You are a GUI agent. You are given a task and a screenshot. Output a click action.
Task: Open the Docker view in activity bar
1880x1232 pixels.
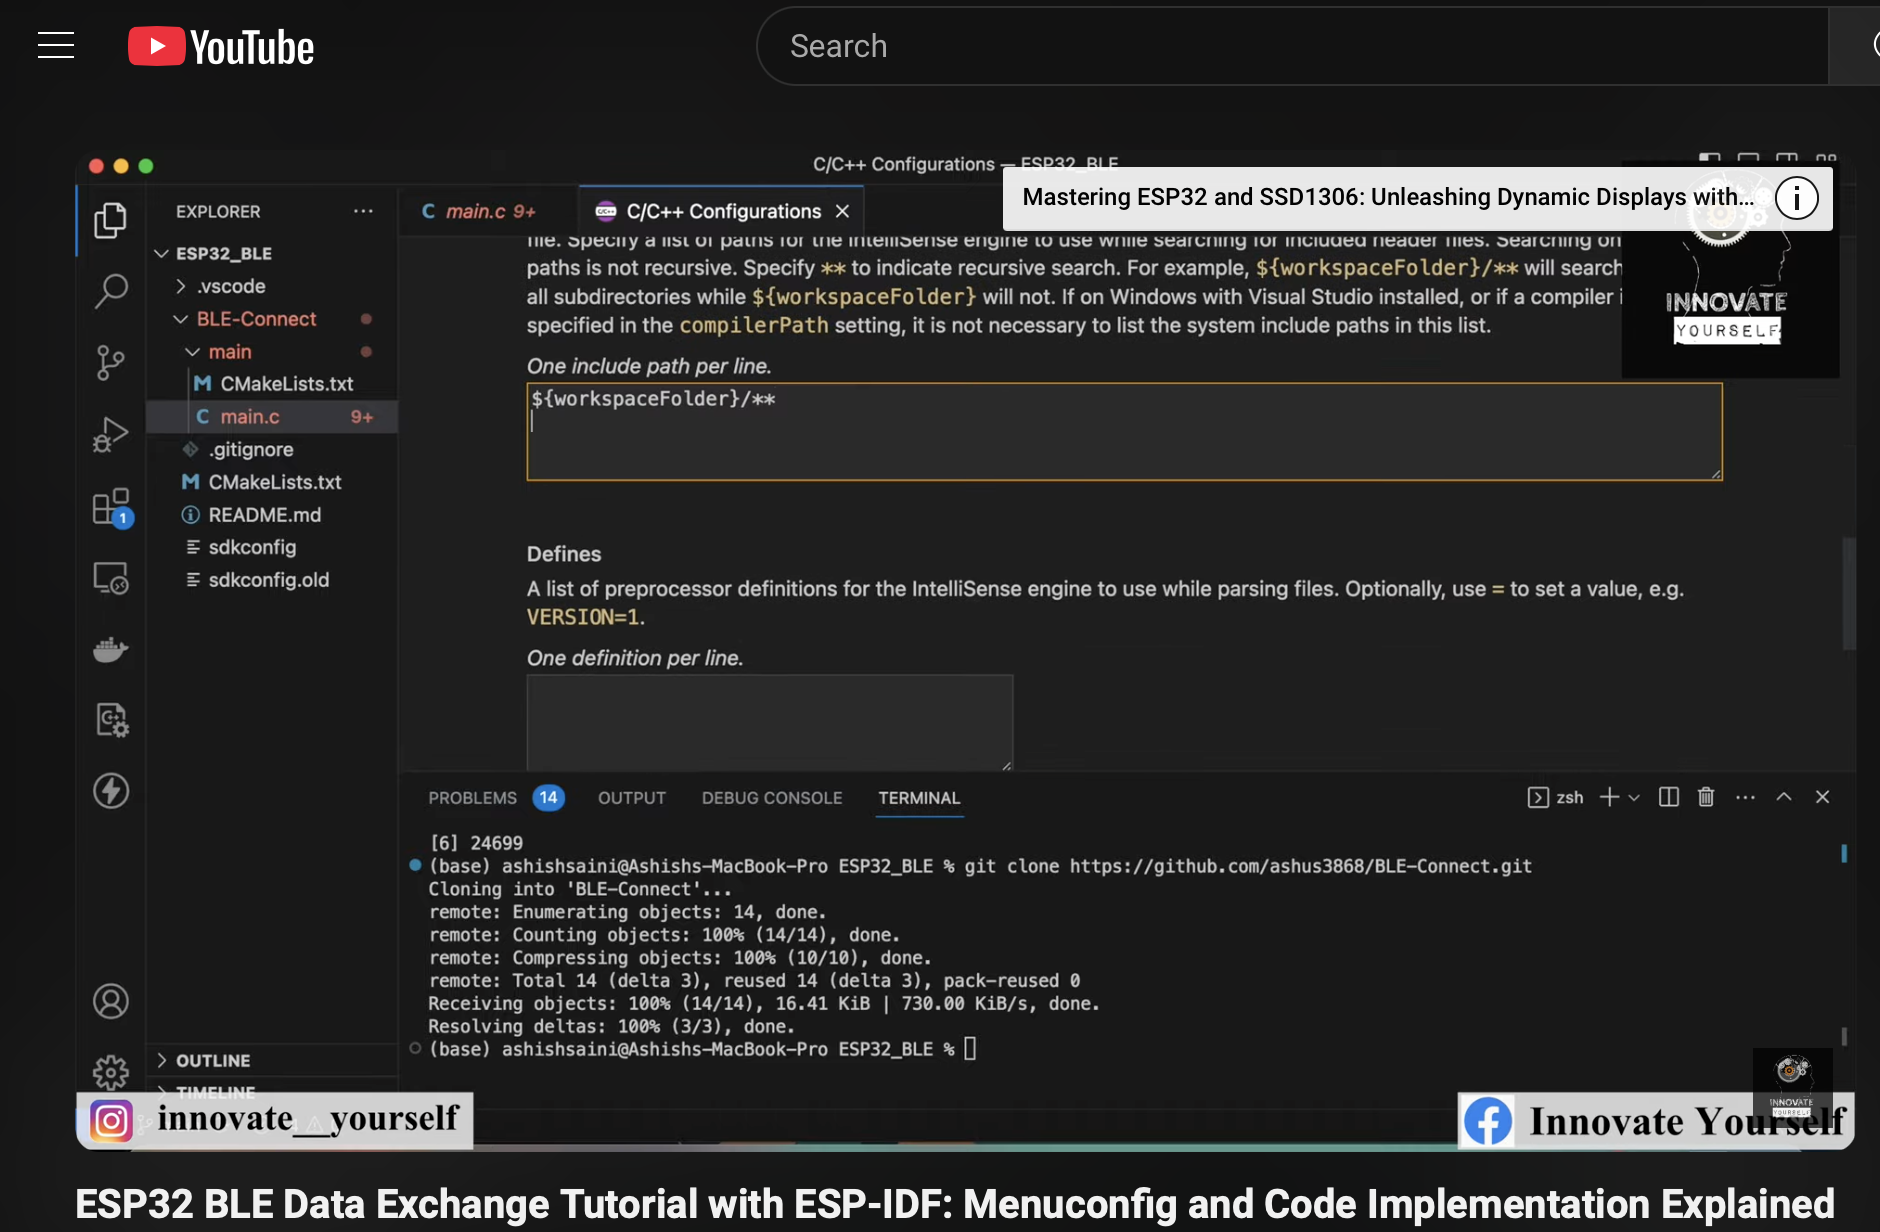point(110,650)
